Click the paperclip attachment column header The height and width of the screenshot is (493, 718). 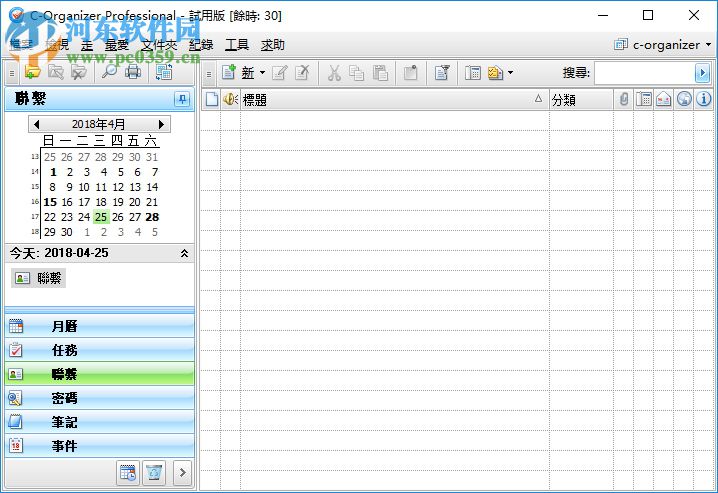[624, 99]
